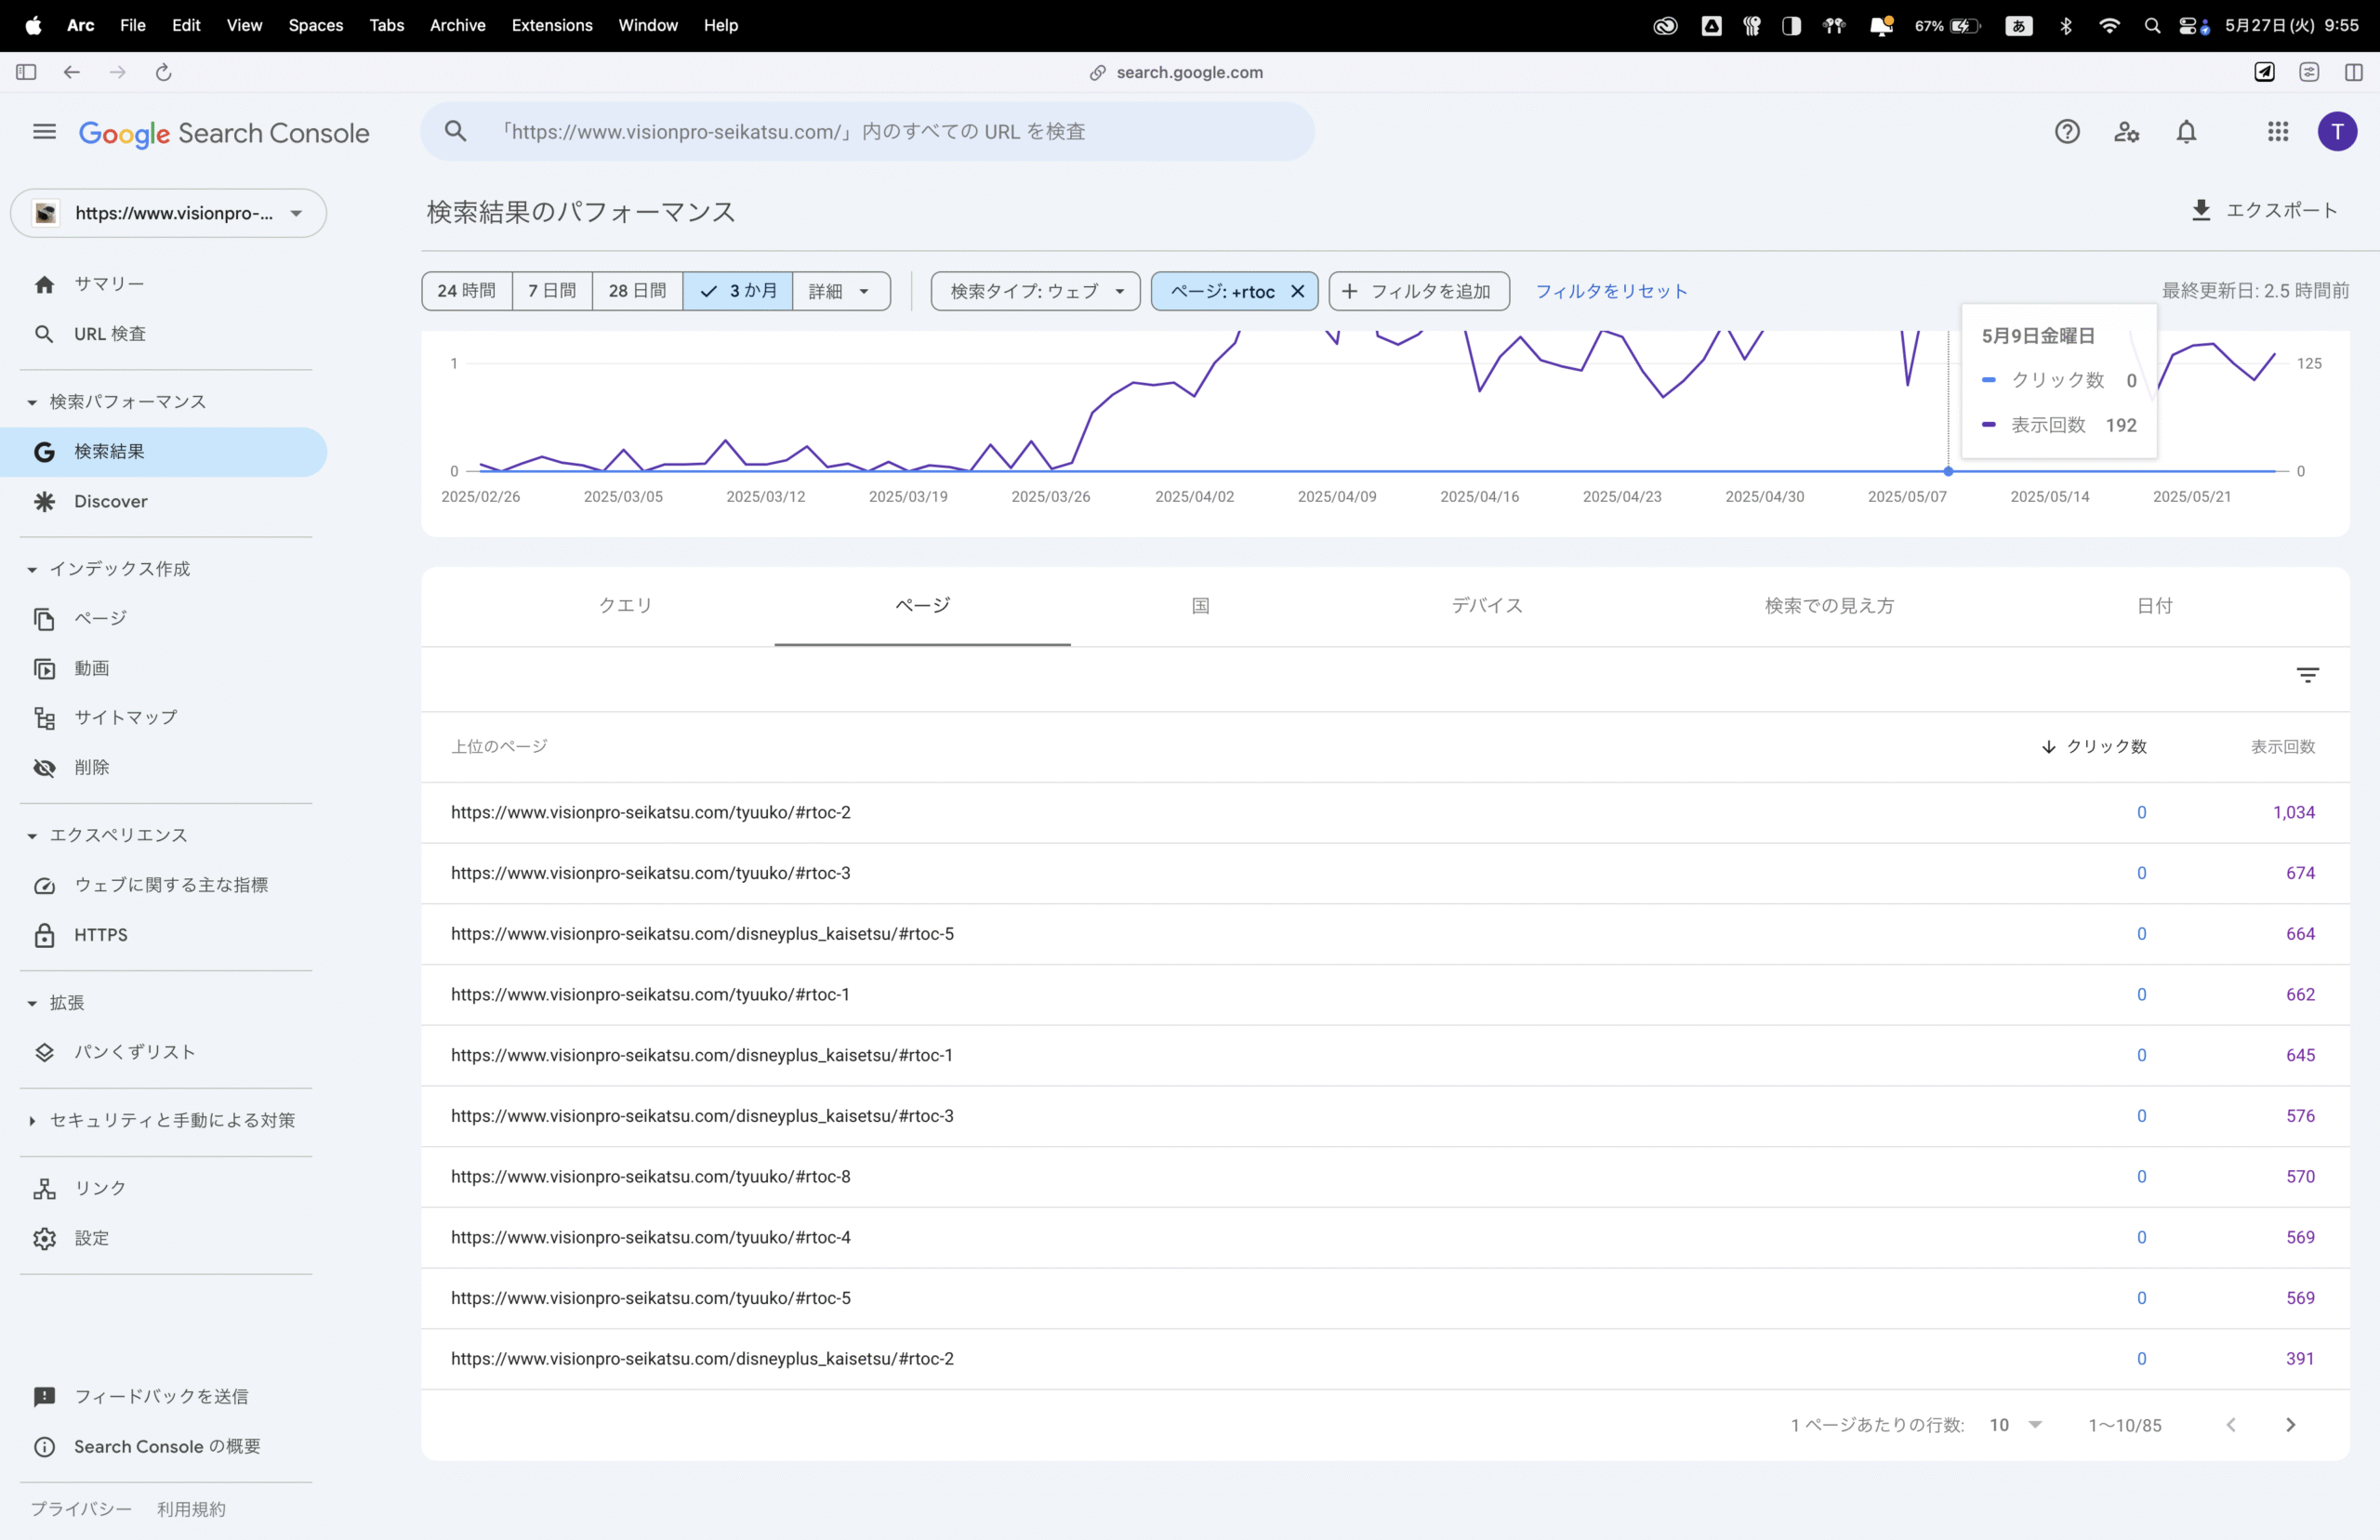Open the notifications bell
The image size is (2380, 1540).
click(2187, 132)
